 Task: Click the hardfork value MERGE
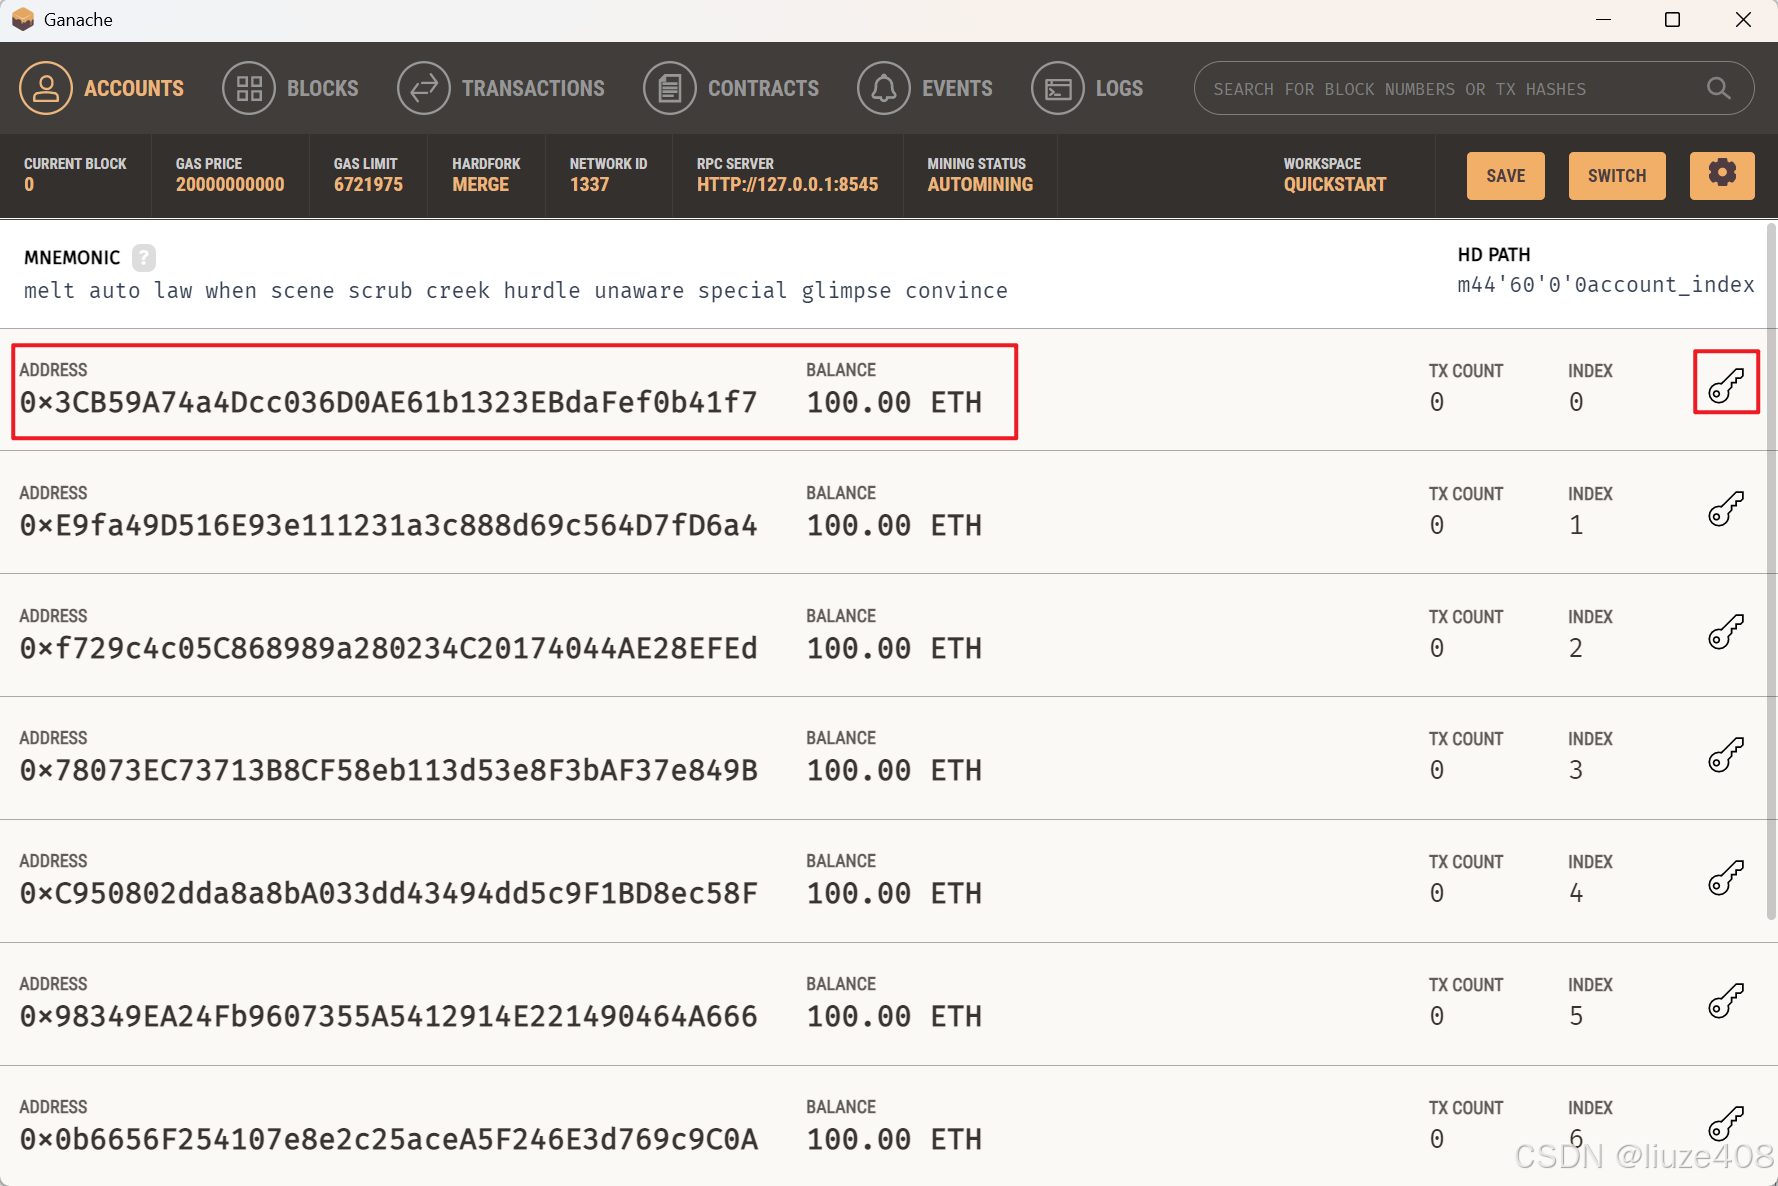click(480, 185)
